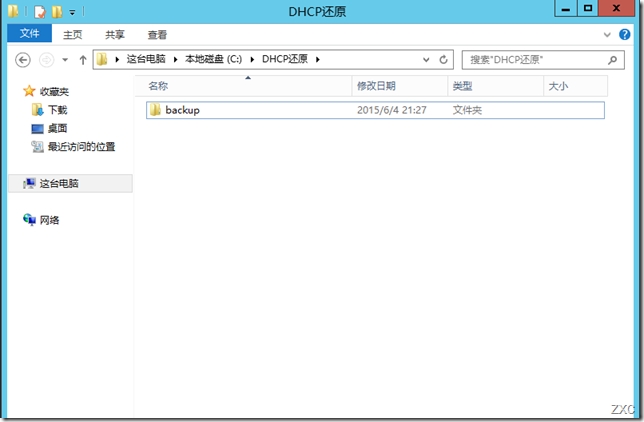This screenshot has height=422, width=644.
Task: Expand the arrow after DHCP还原 in path
Action: point(317,60)
